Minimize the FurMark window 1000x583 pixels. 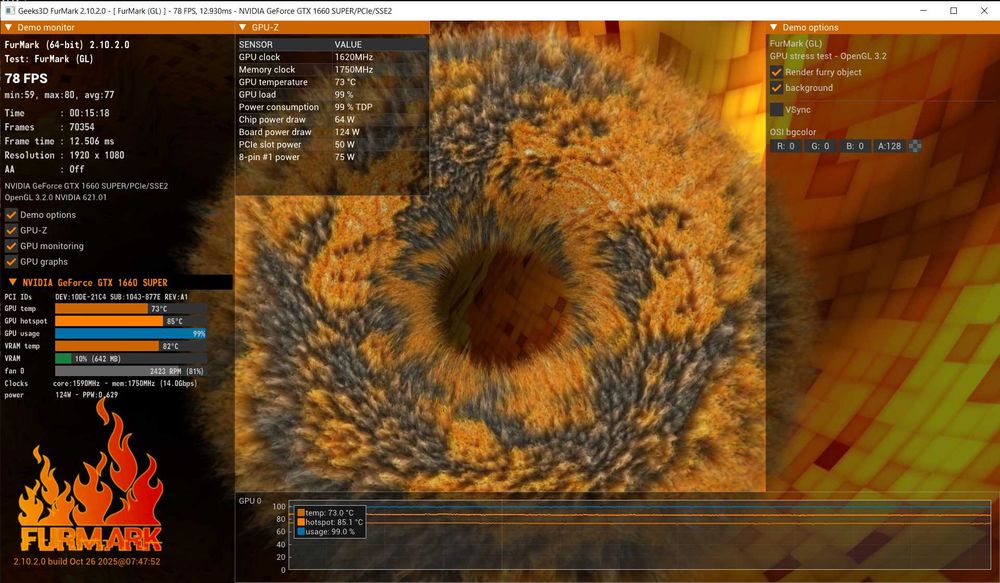point(924,11)
